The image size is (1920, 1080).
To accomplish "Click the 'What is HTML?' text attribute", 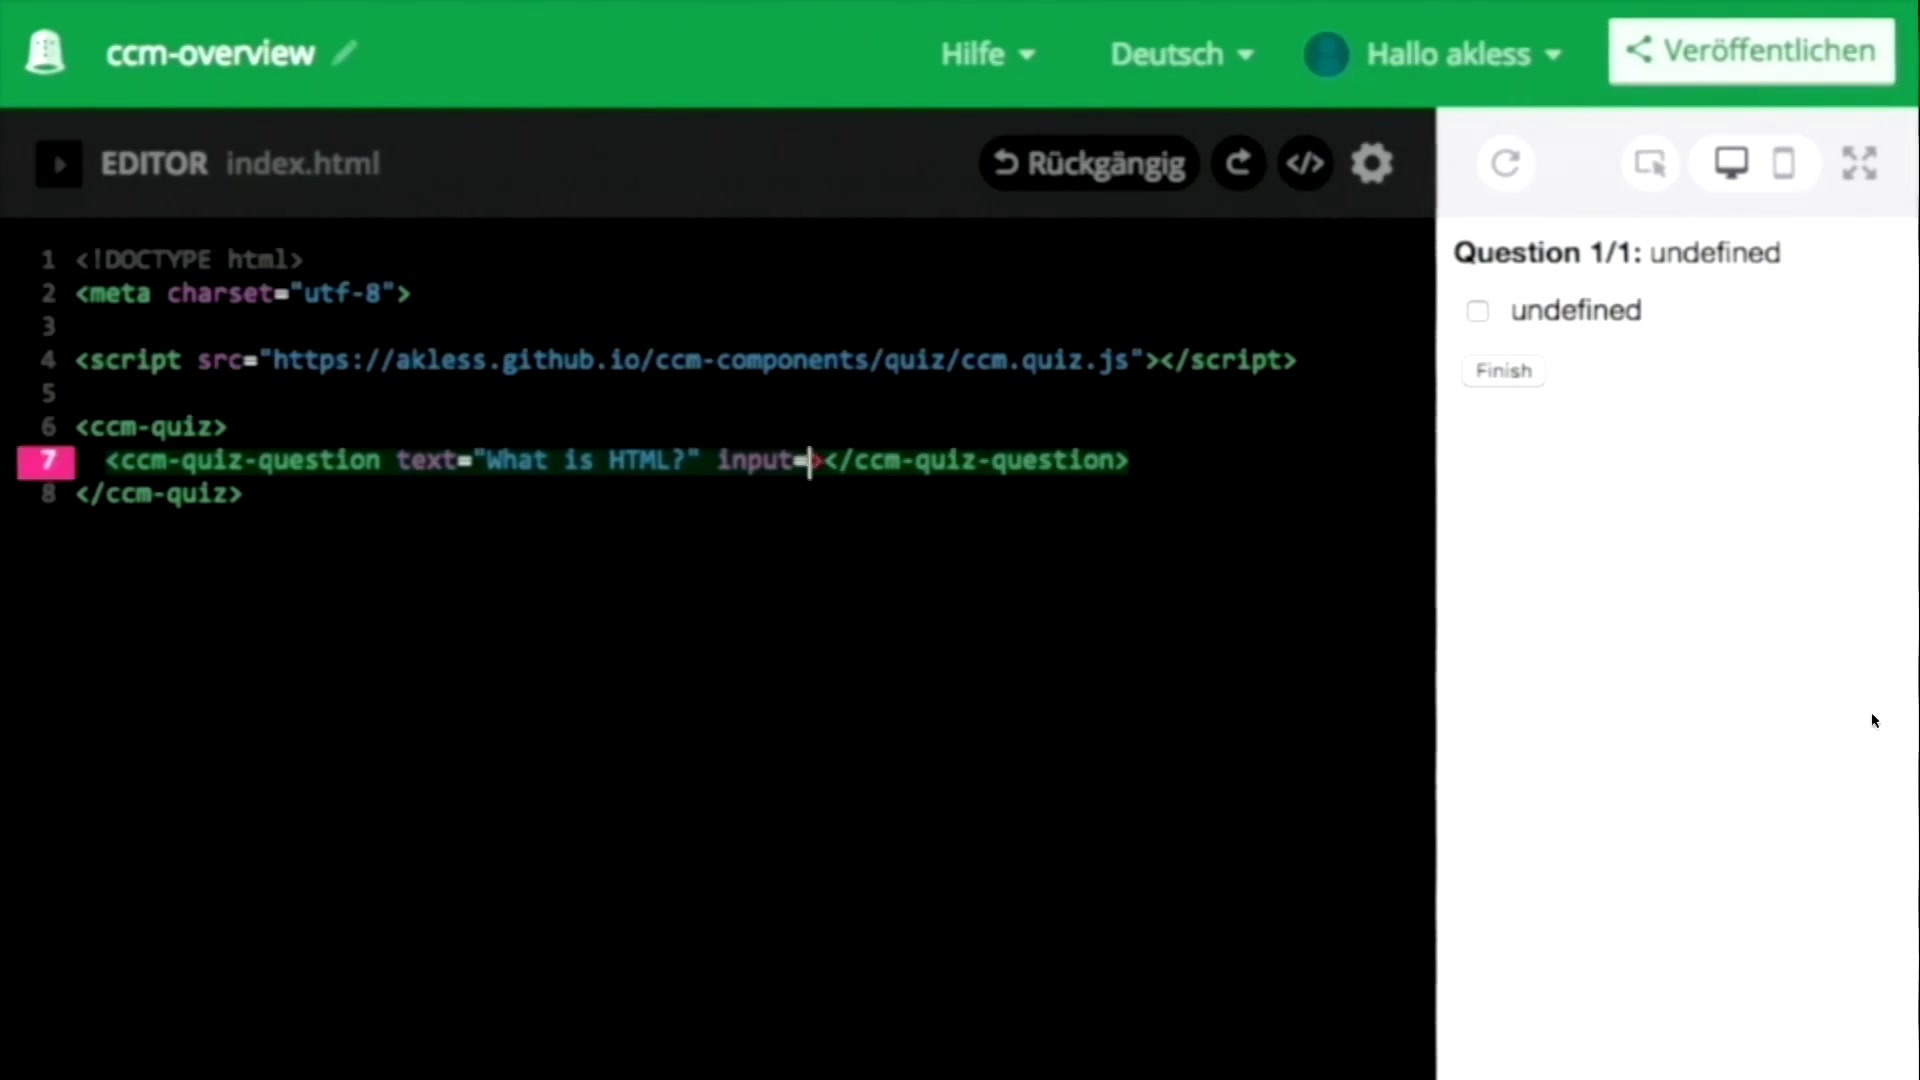I will pyautogui.click(x=586, y=460).
